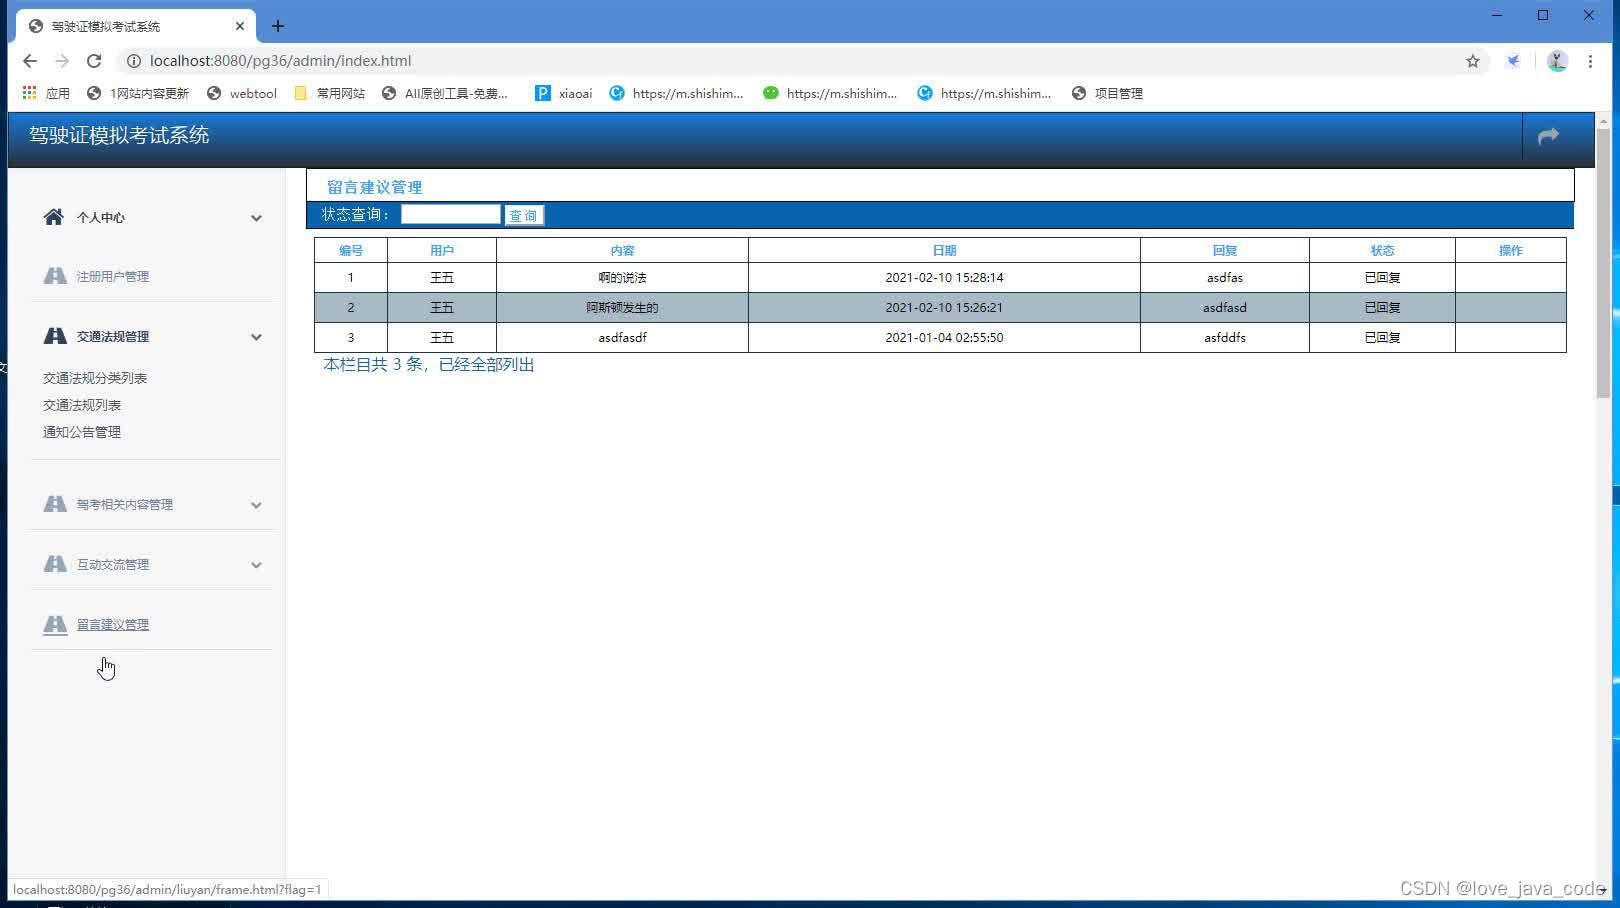Click the date 2021-01-04 02:55:50
The image size is (1620, 908).
(944, 337)
